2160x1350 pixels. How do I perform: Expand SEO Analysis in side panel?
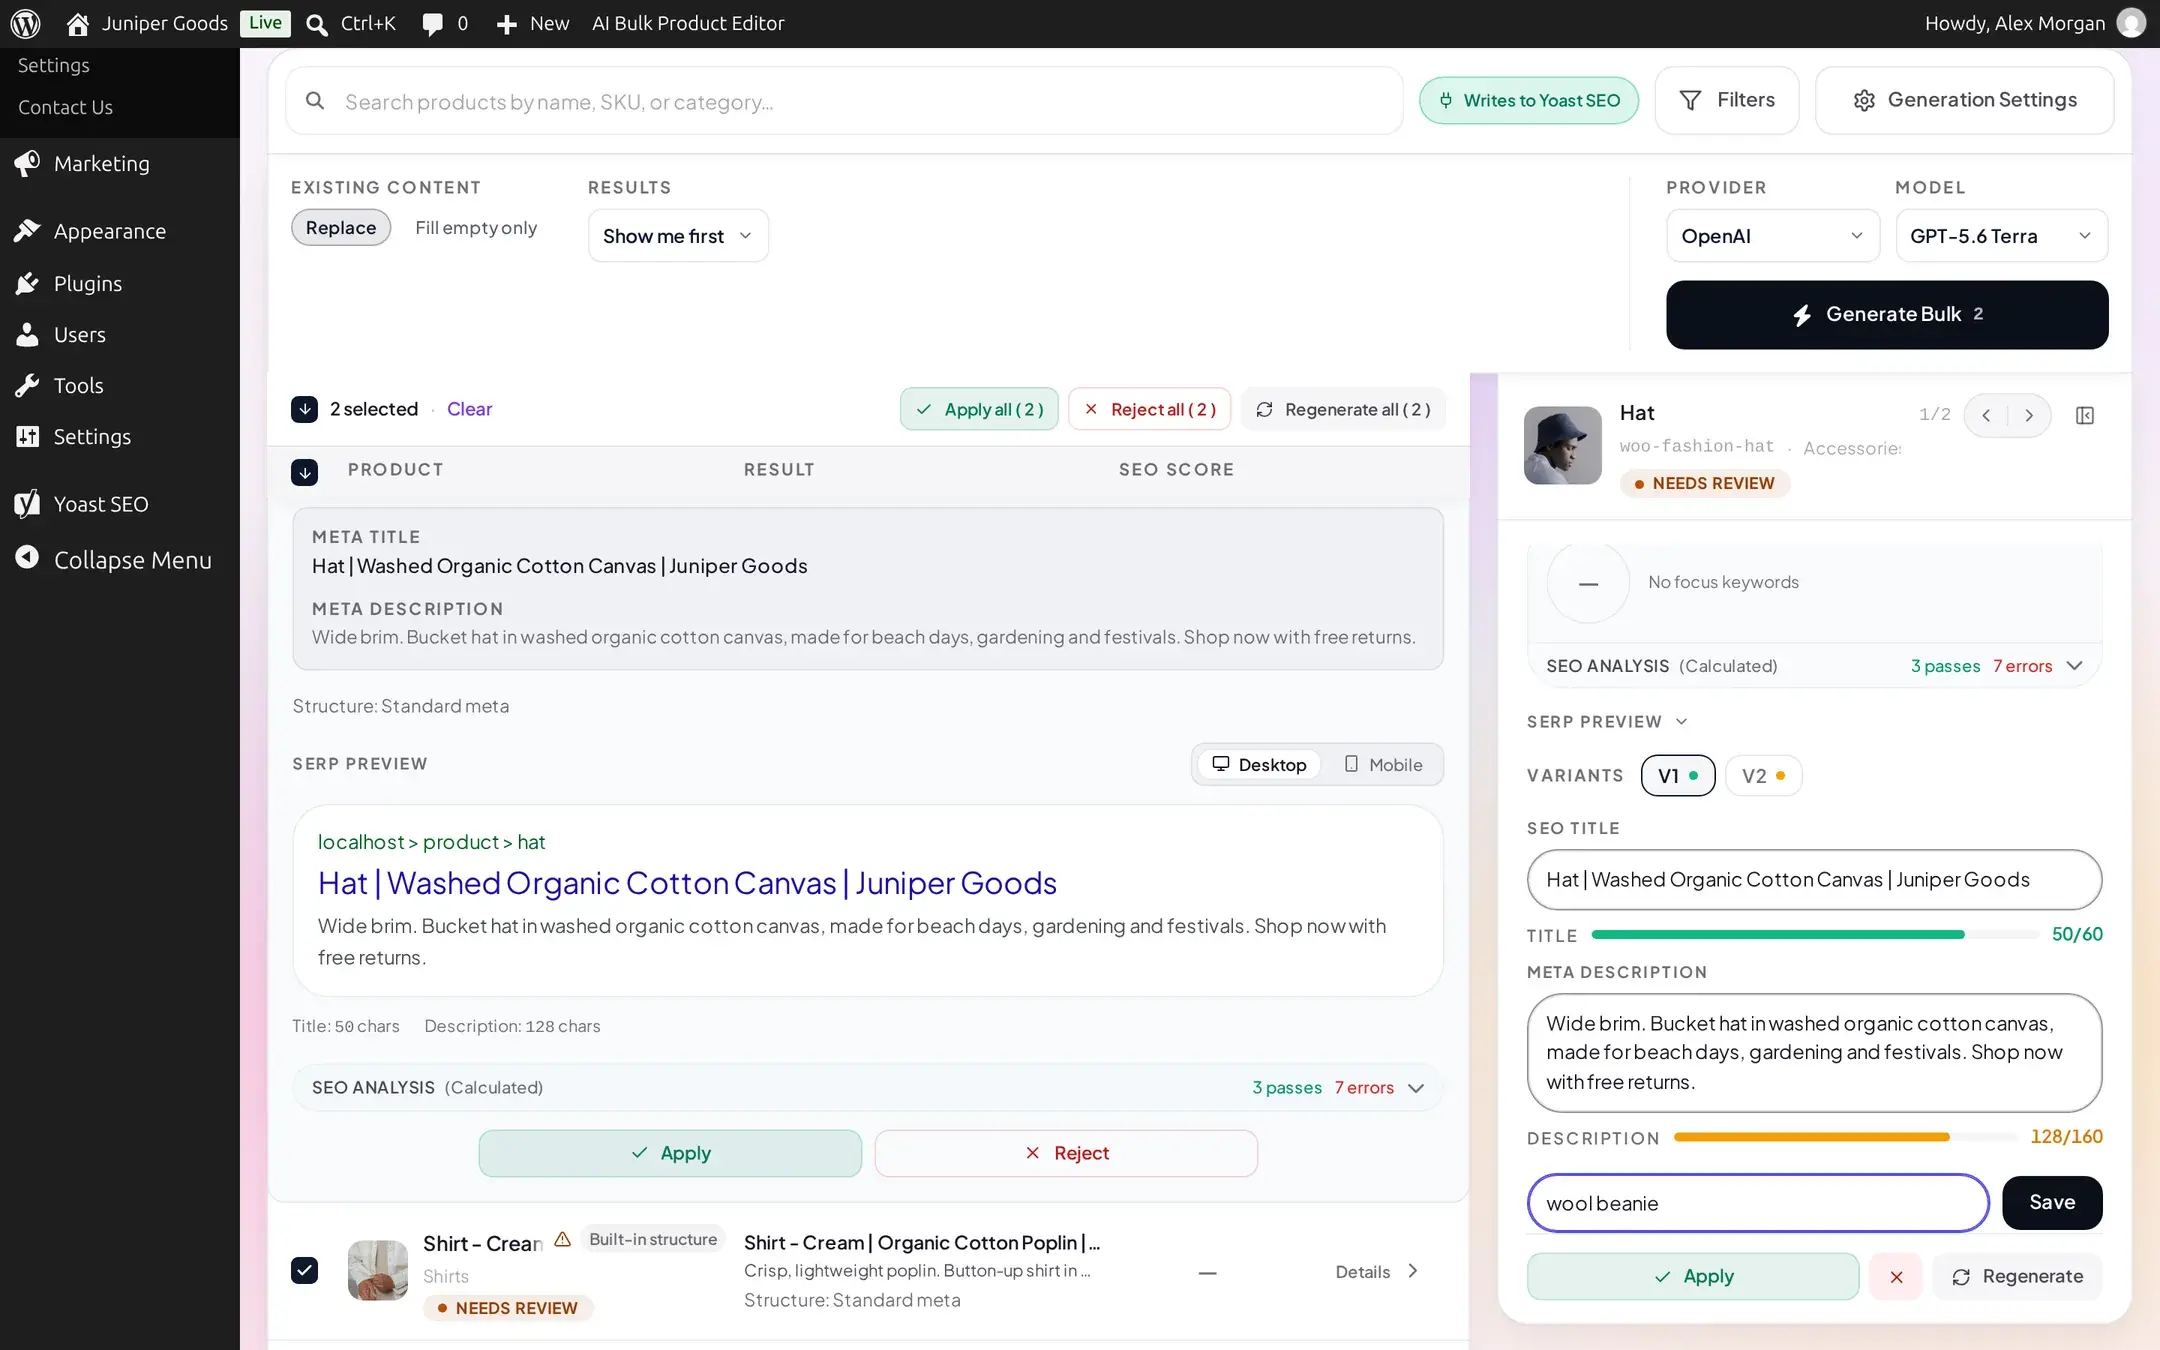pyautogui.click(x=1814, y=666)
